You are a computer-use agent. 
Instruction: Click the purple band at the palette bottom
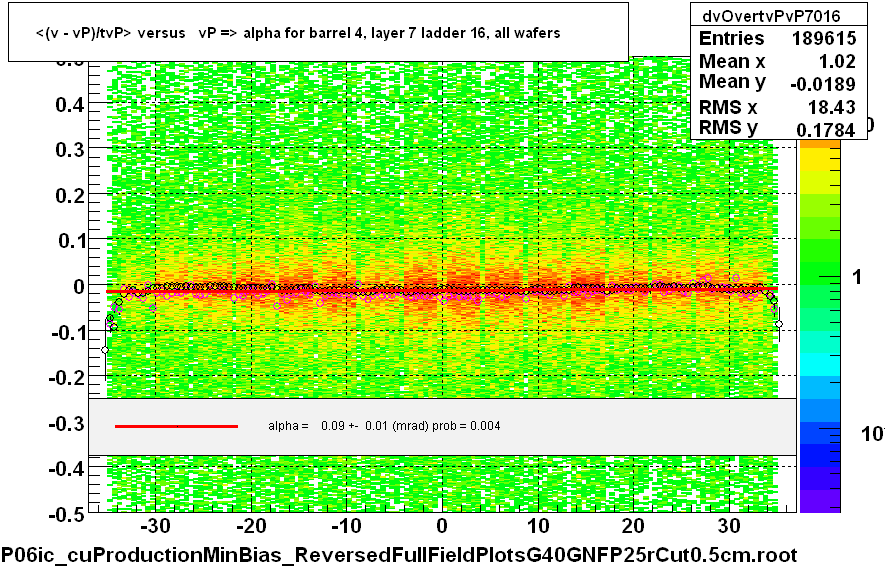tap(820, 501)
